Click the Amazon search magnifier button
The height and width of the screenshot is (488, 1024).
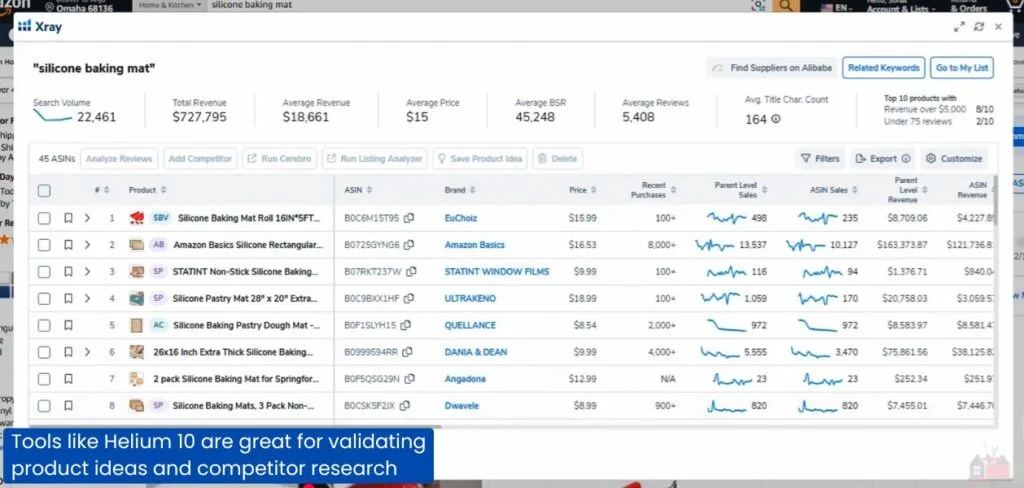point(786,6)
